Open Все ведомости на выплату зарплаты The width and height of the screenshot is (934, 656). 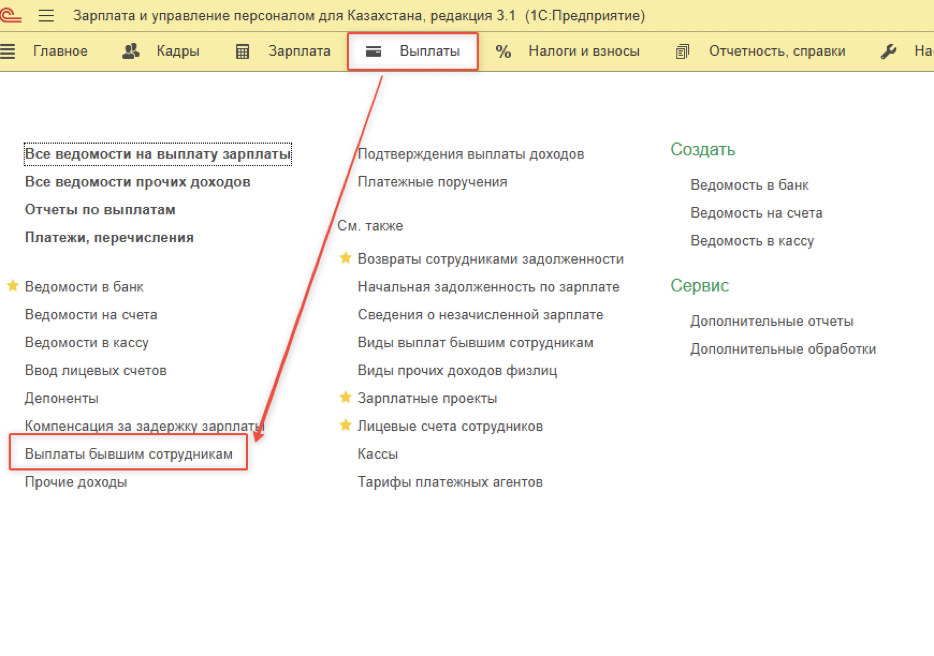158,154
